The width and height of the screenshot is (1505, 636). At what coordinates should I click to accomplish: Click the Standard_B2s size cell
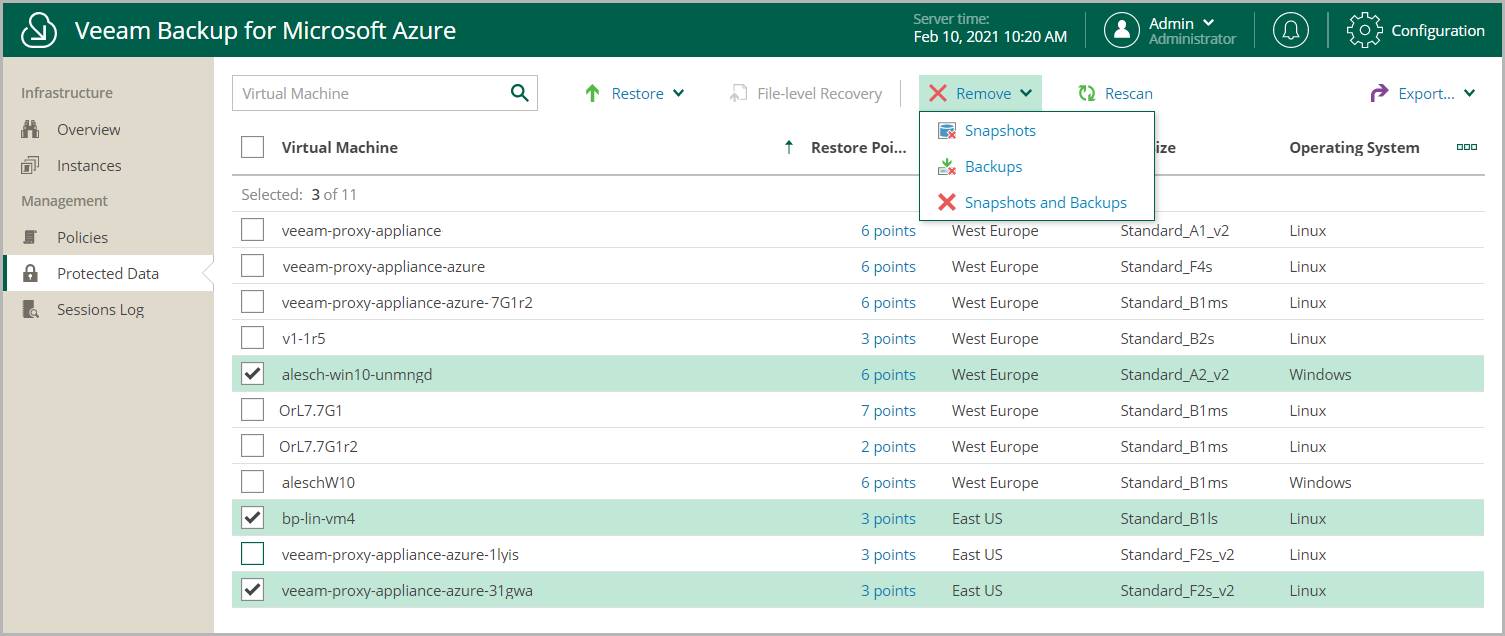click(1167, 338)
